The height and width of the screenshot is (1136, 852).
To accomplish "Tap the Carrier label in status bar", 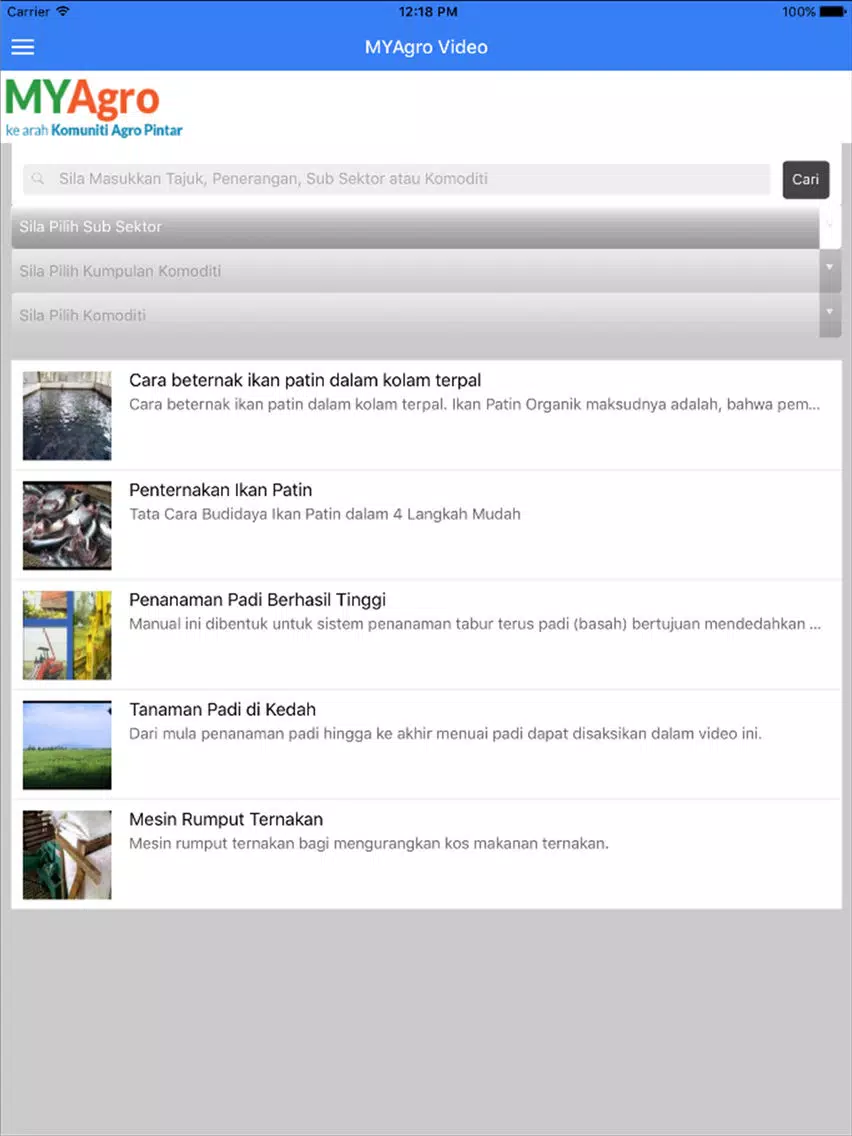I will pos(28,12).
